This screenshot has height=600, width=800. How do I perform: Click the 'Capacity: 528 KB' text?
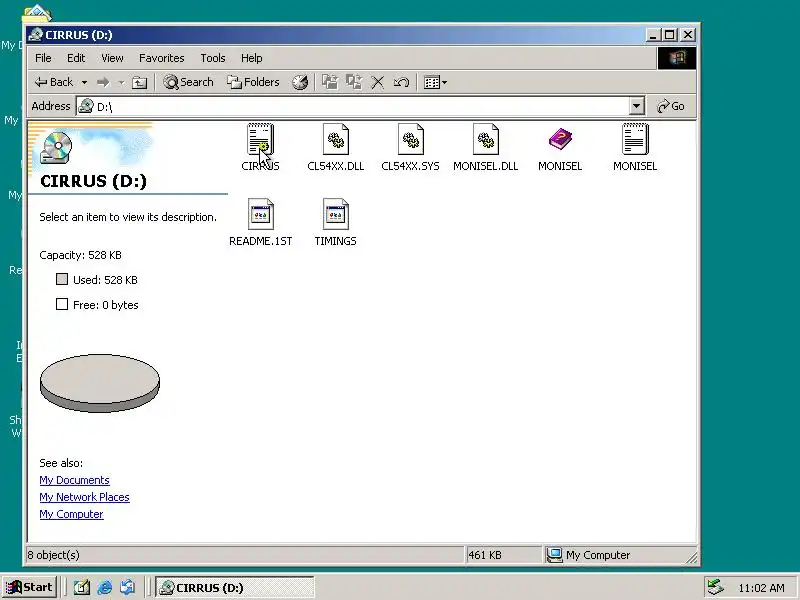81,255
